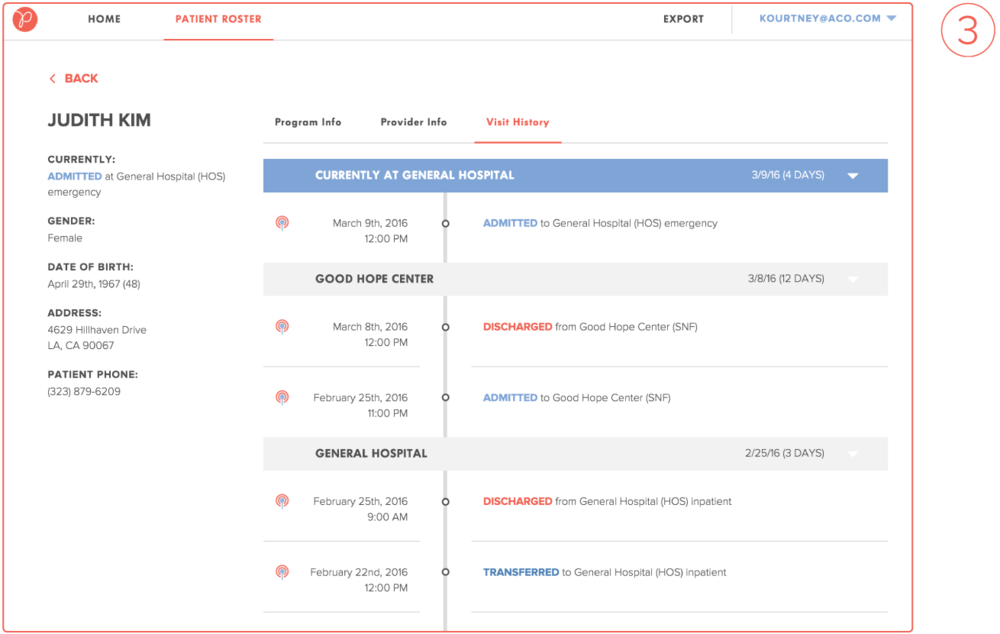Click the signal icon beside February 22nd transfer
The width and height of the screenshot is (1000, 634).
[282, 572]
